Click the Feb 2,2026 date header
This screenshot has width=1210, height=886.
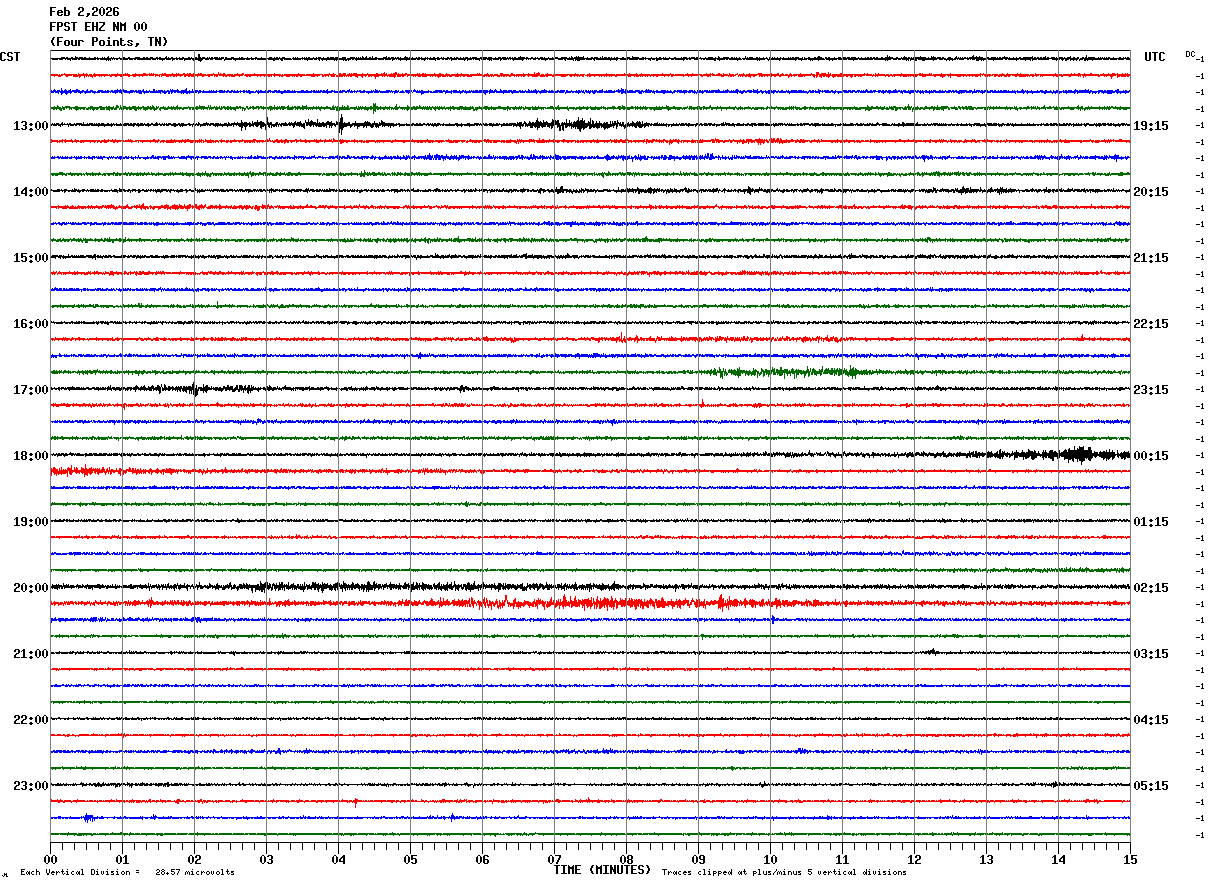click(84, 12)
